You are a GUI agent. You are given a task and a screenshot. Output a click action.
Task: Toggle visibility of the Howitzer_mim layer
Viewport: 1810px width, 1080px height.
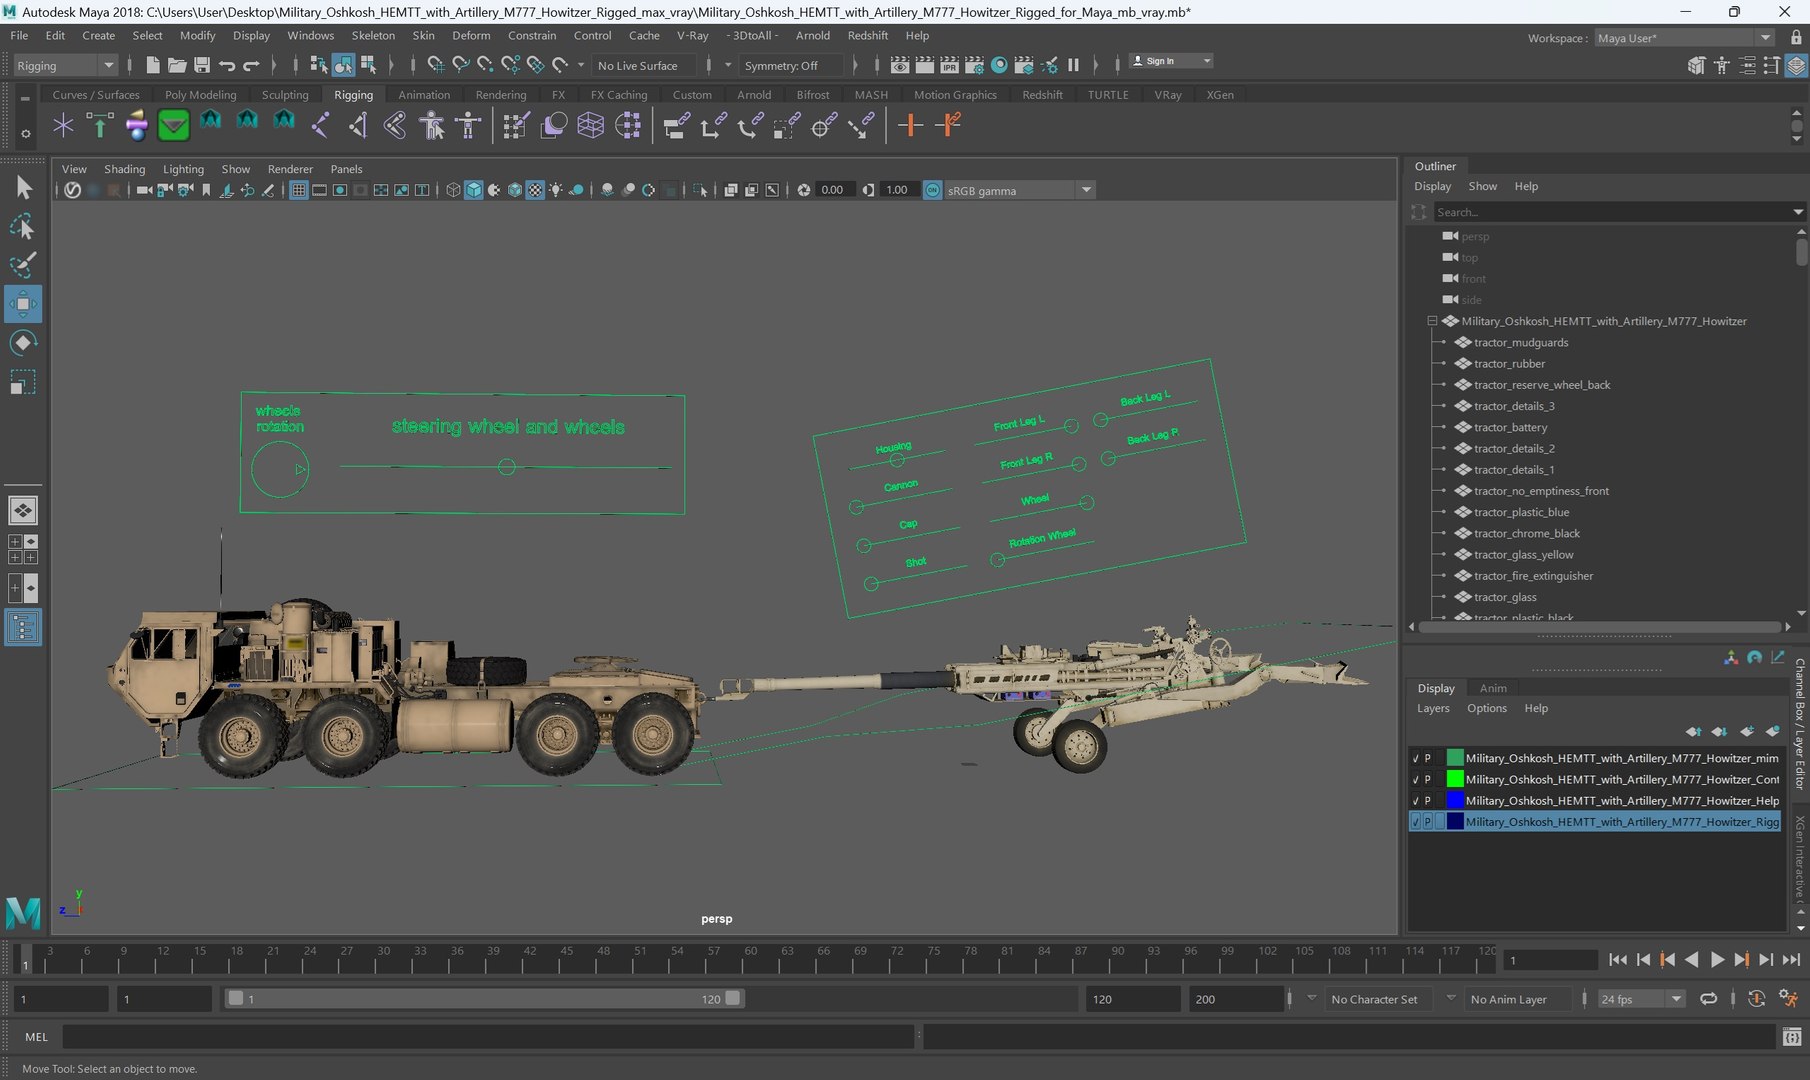(1415, 758)
